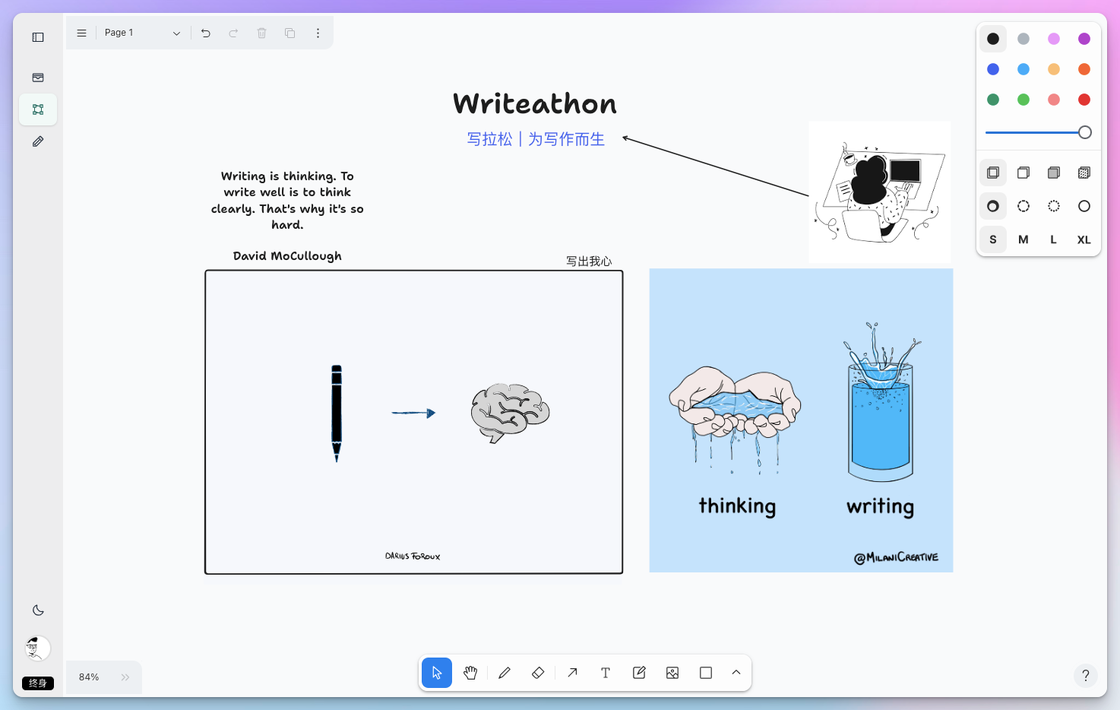
Task: Open the three-dot page options menu
Action: point(318,32)
